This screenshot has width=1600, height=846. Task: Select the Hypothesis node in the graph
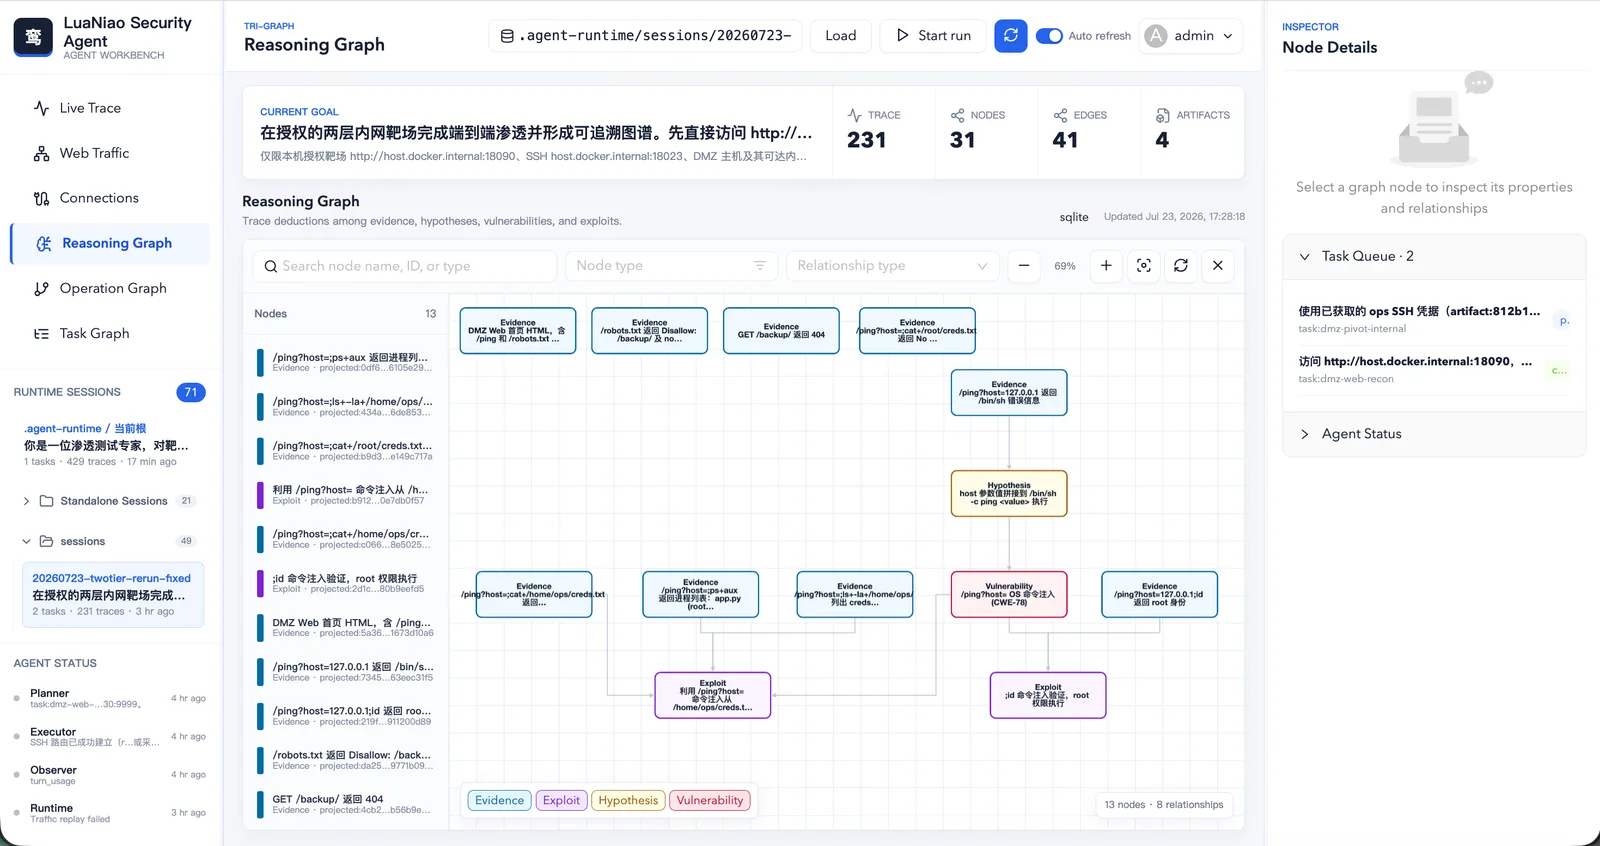1009,493
